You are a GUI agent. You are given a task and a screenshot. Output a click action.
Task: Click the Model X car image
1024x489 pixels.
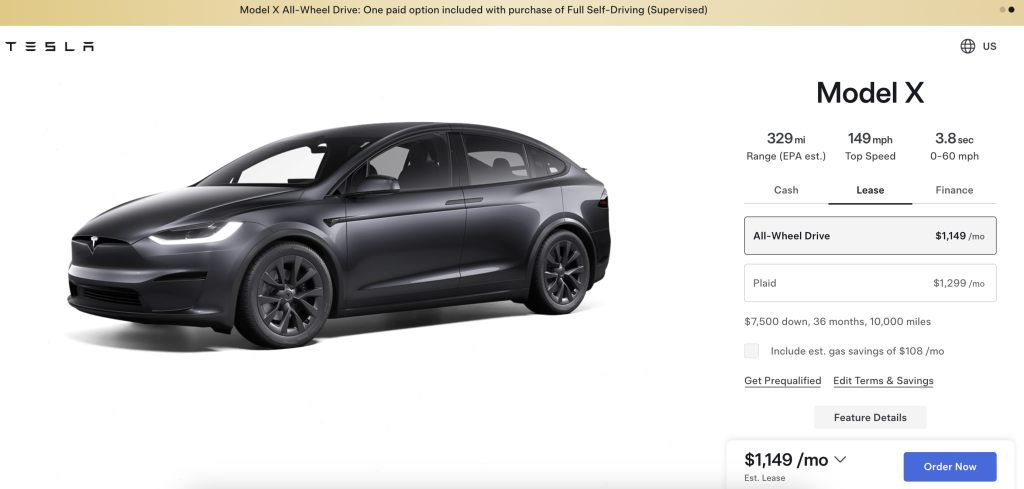tap(339, 235)
